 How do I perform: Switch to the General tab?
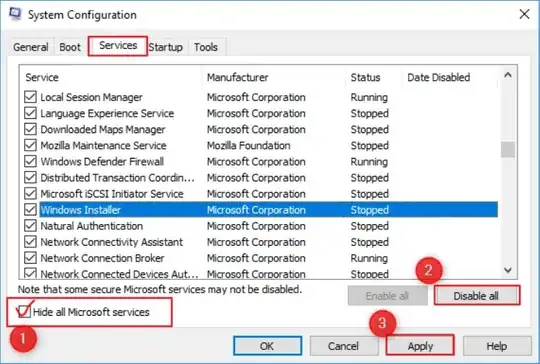31,47
